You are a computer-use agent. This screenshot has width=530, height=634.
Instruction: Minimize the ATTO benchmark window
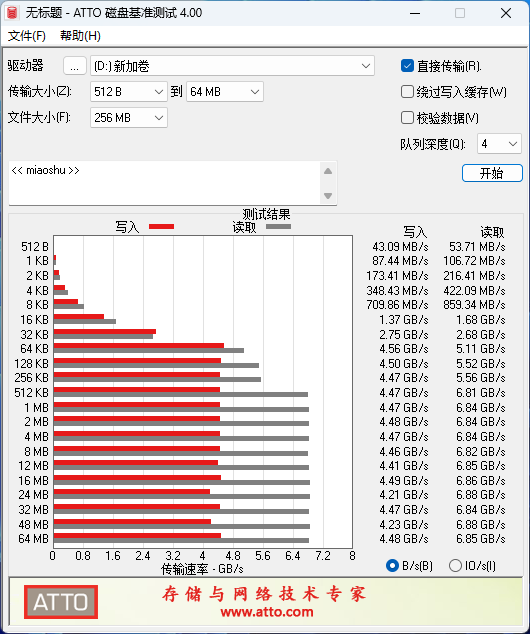click(415, 13)
